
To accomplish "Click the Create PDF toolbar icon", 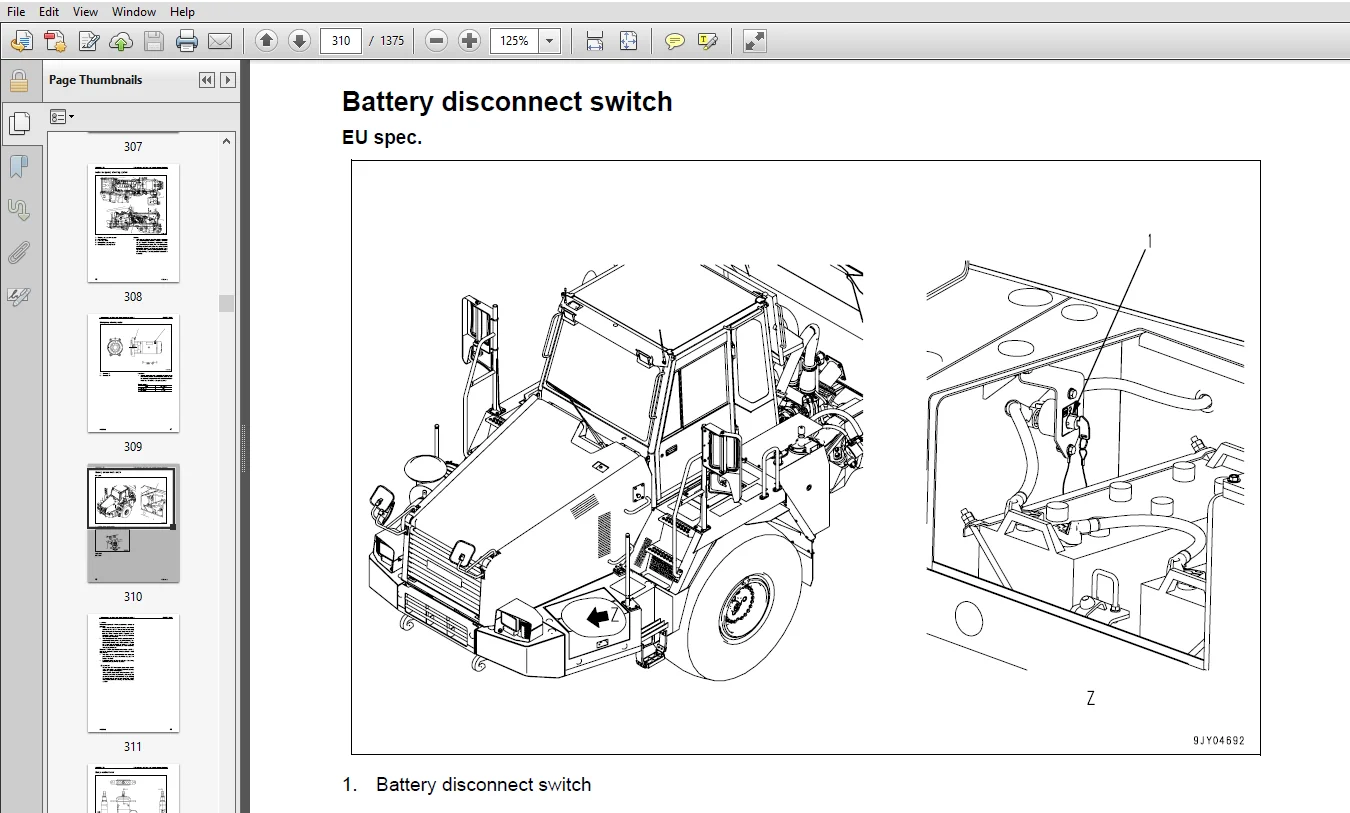I will click(x=55, y=41).
